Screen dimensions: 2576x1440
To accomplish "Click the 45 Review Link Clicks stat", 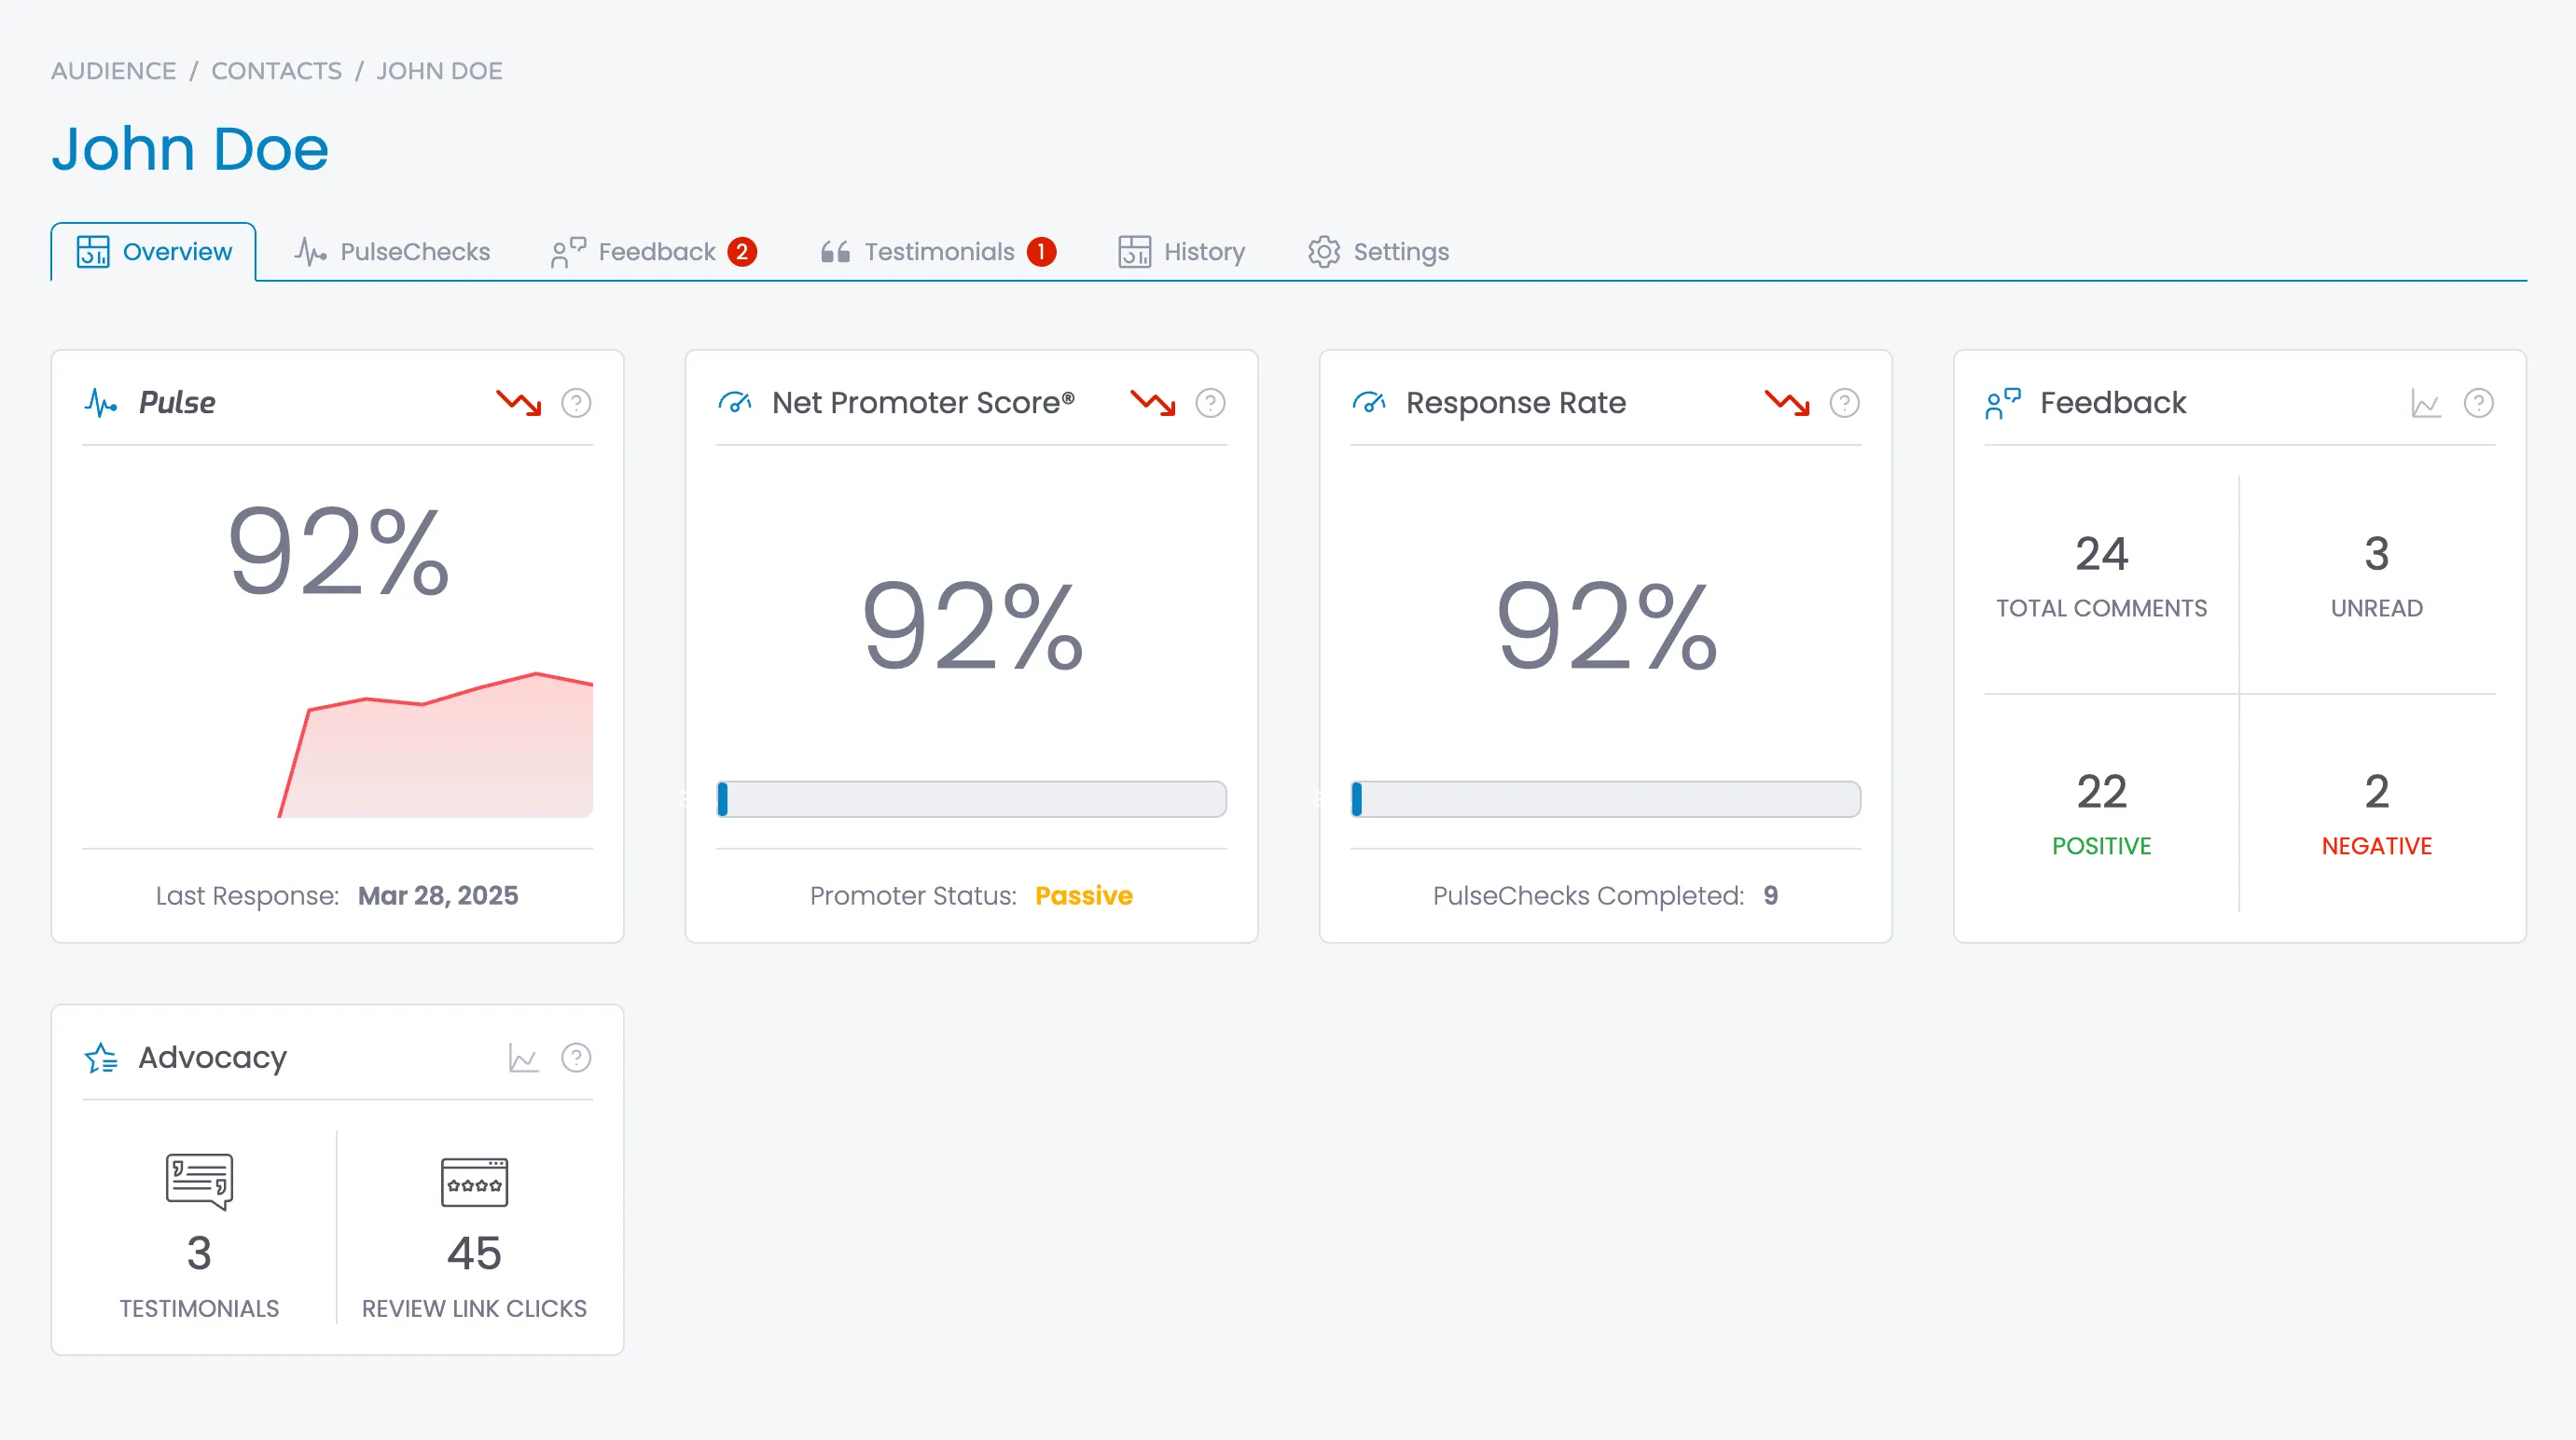I will [474, 1276].
